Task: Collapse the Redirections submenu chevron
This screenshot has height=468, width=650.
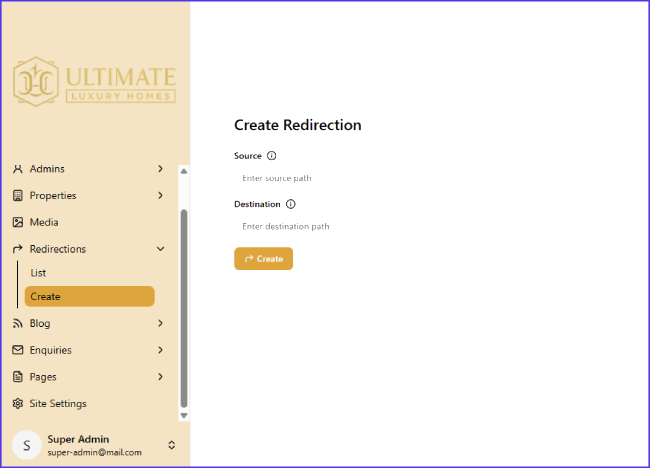Action: coord(160,249)
